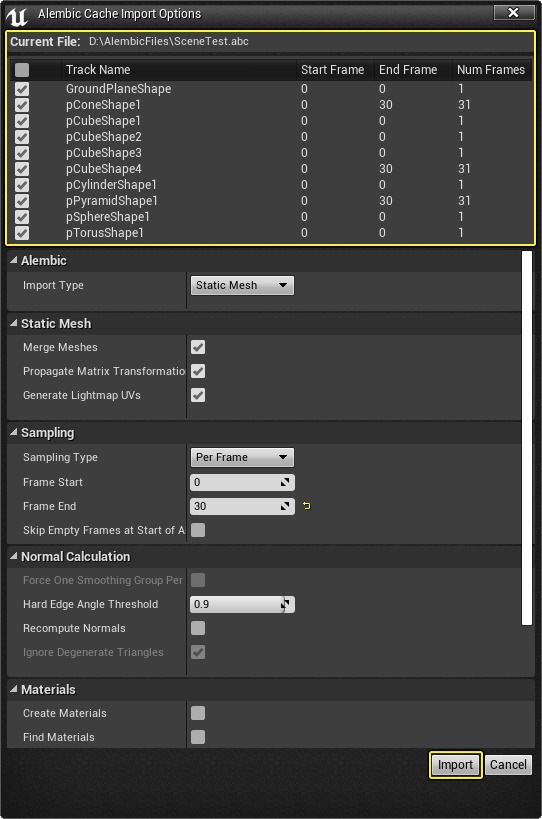Close the Alembic Cache Import Options dialog
This screenshot has width=542, height=819.
514,13
